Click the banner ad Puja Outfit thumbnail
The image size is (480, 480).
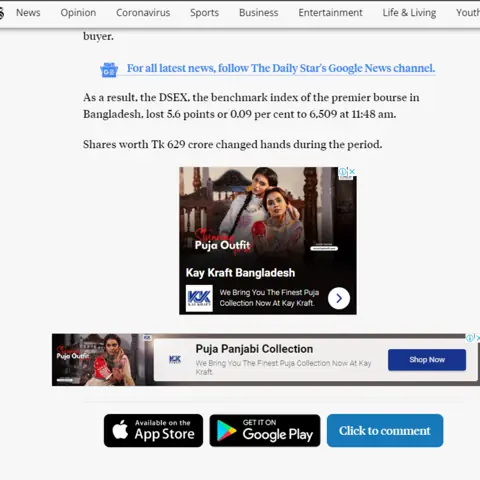click(99, 360)
